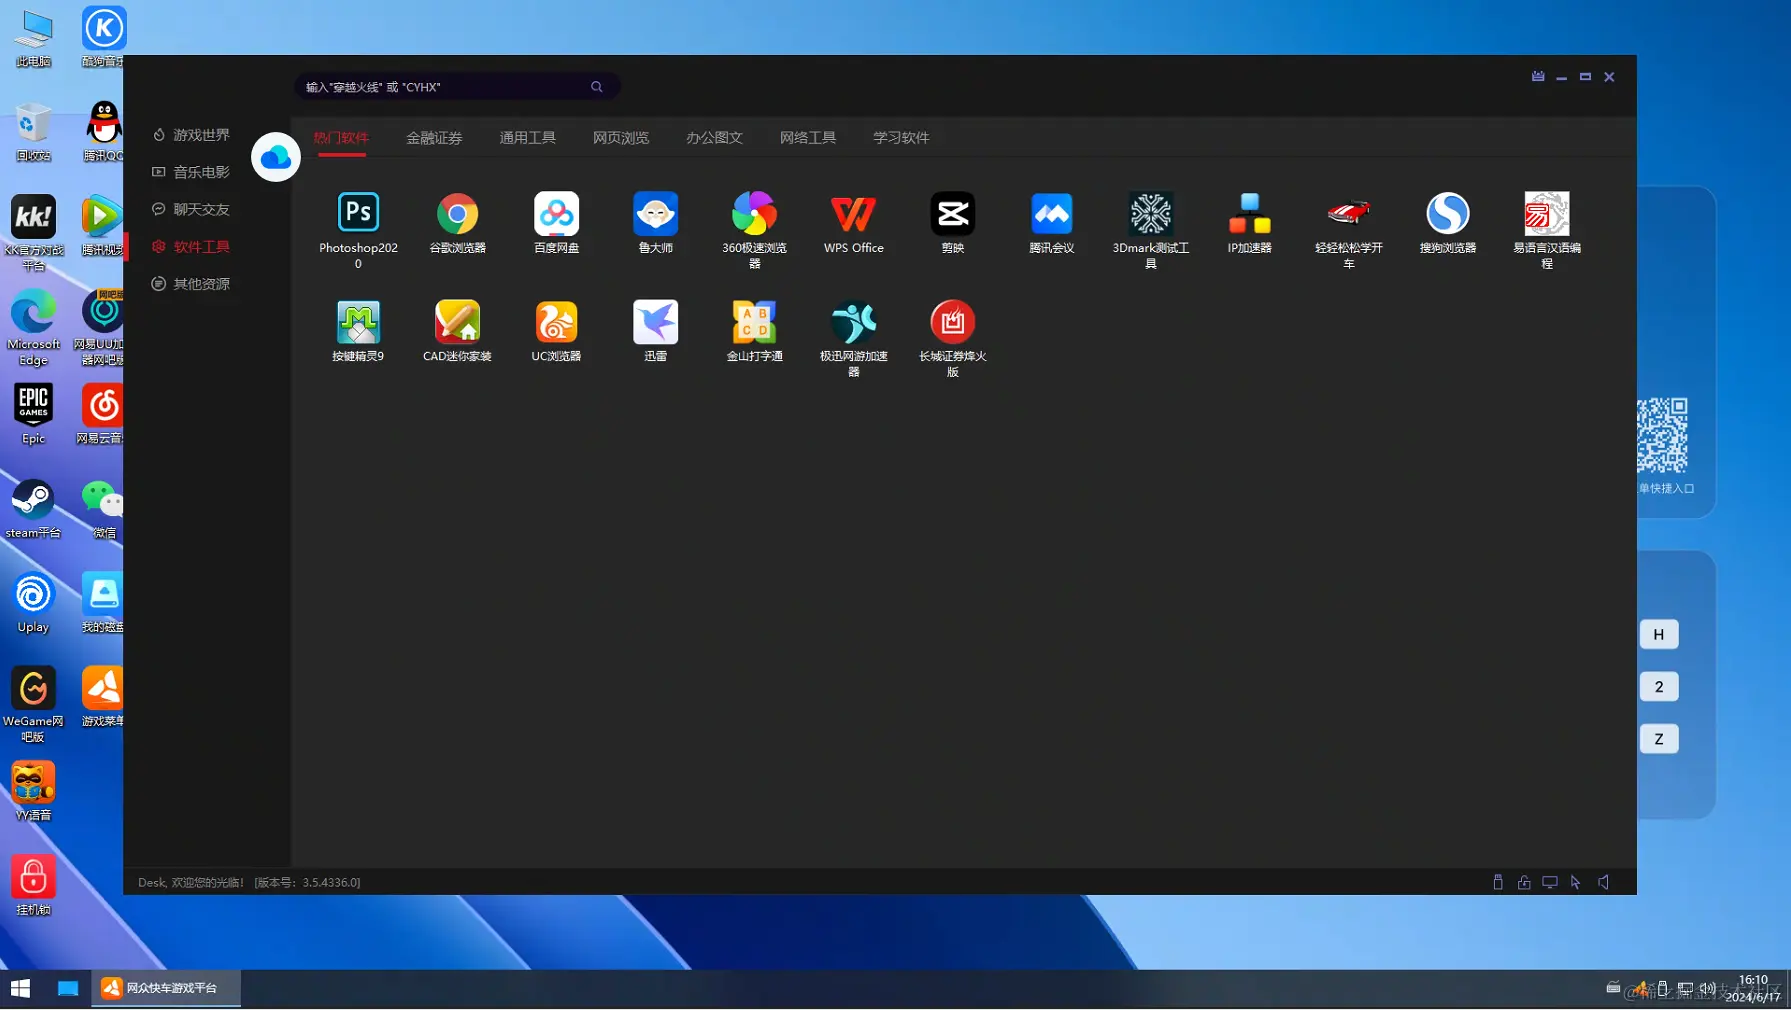Open 鲁大师 hardware tool
This screenshot has width=1791, height=1010.
click(x=655, y=213)
